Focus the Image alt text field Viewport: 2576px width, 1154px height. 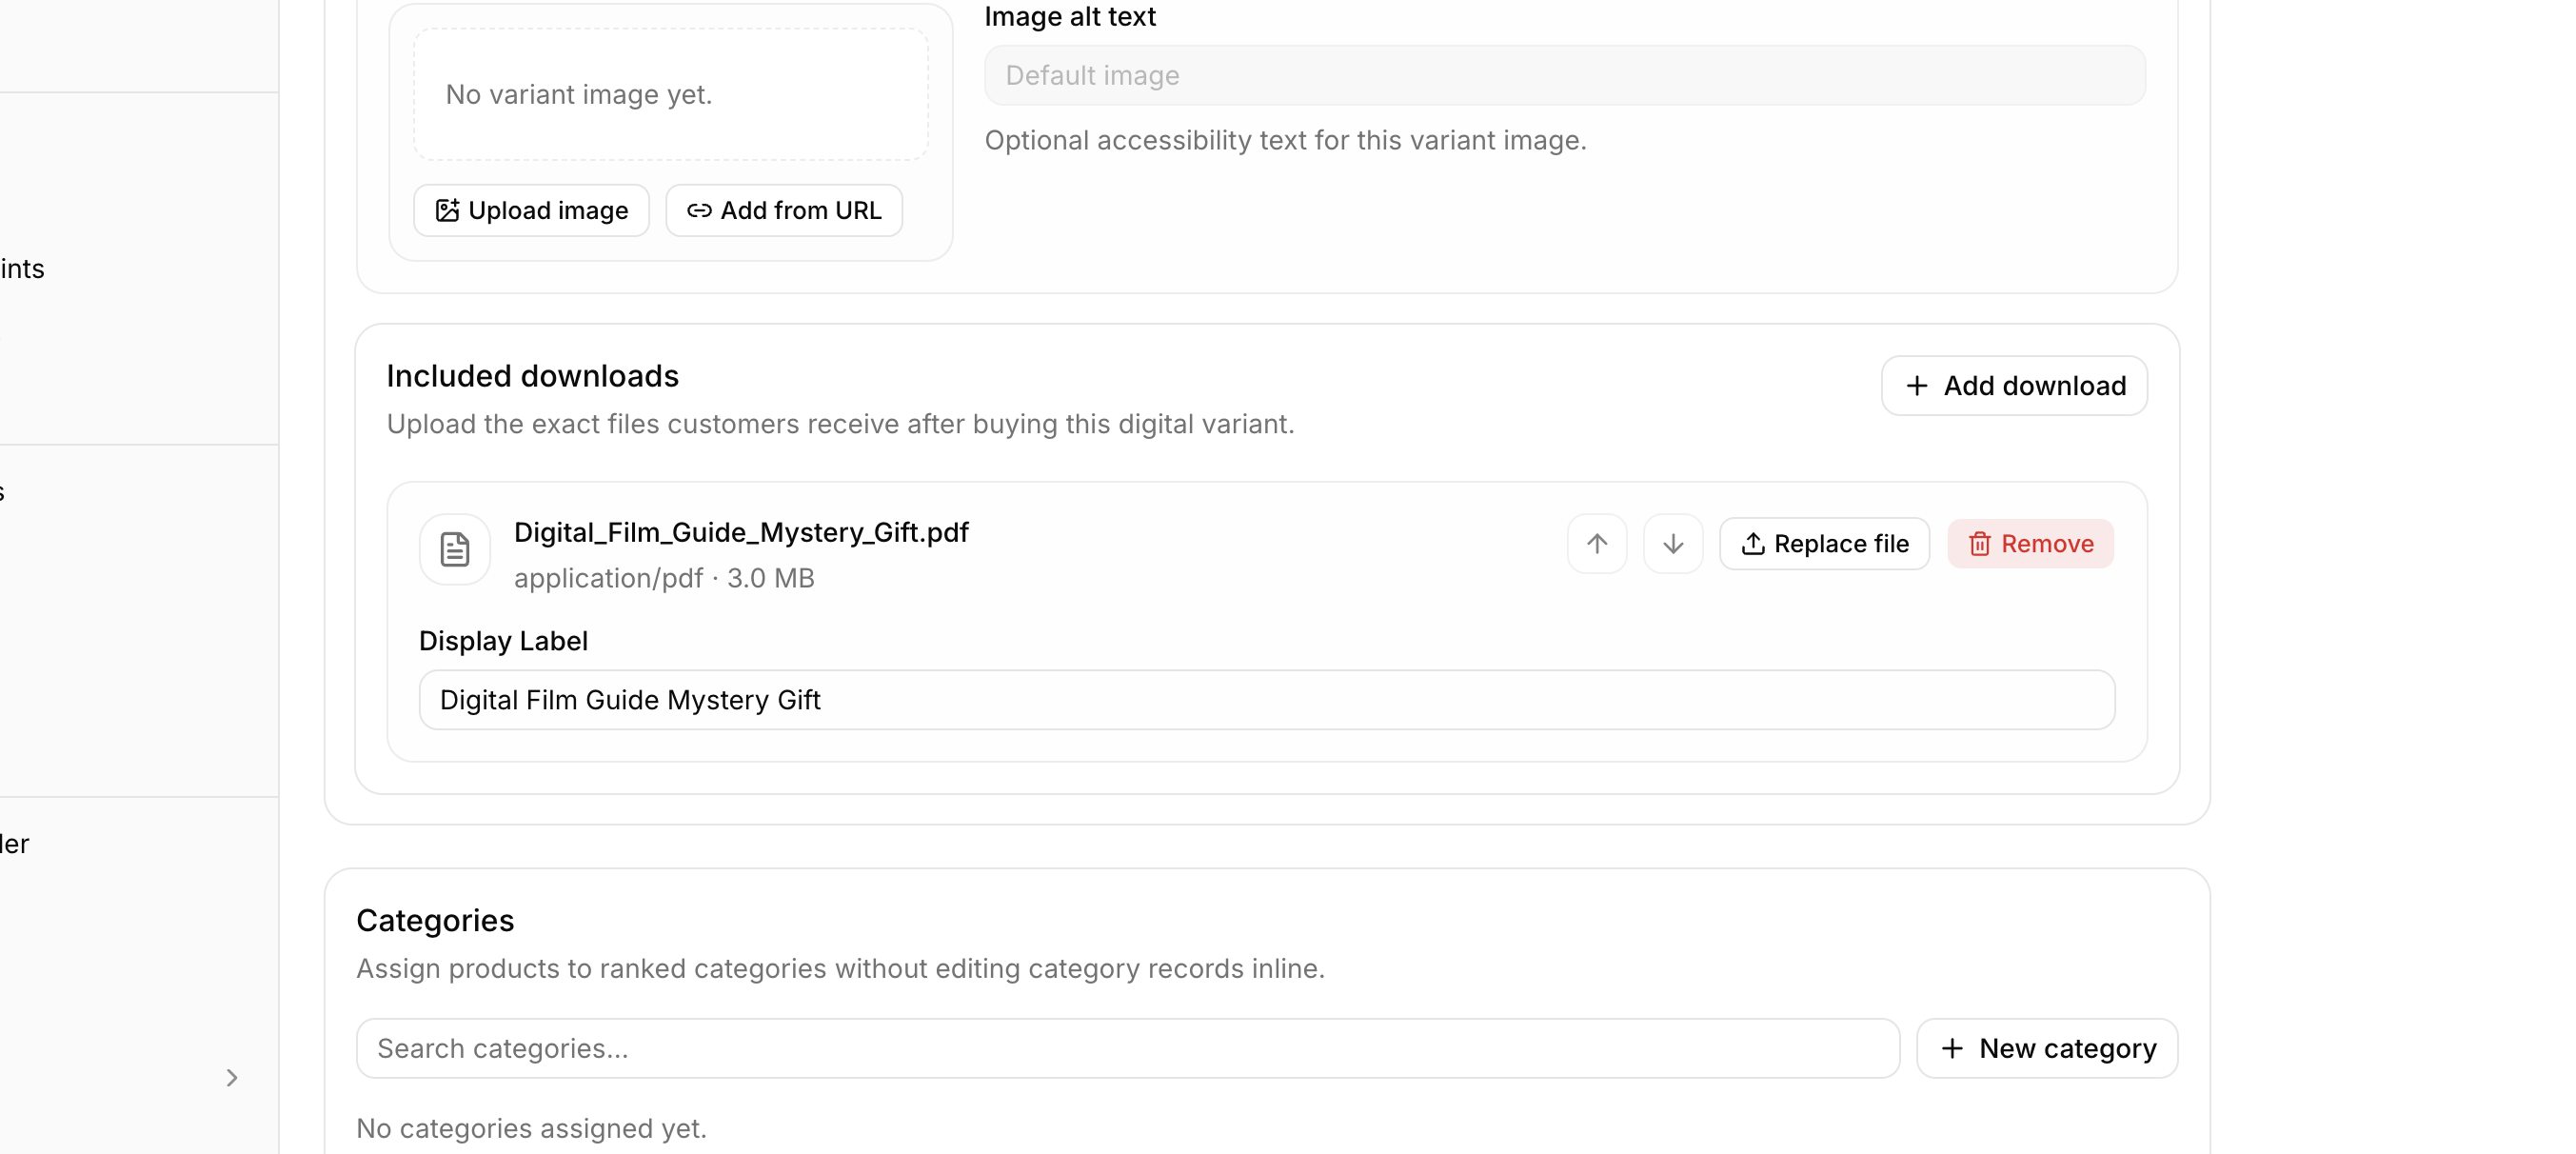coord(1564,75)
